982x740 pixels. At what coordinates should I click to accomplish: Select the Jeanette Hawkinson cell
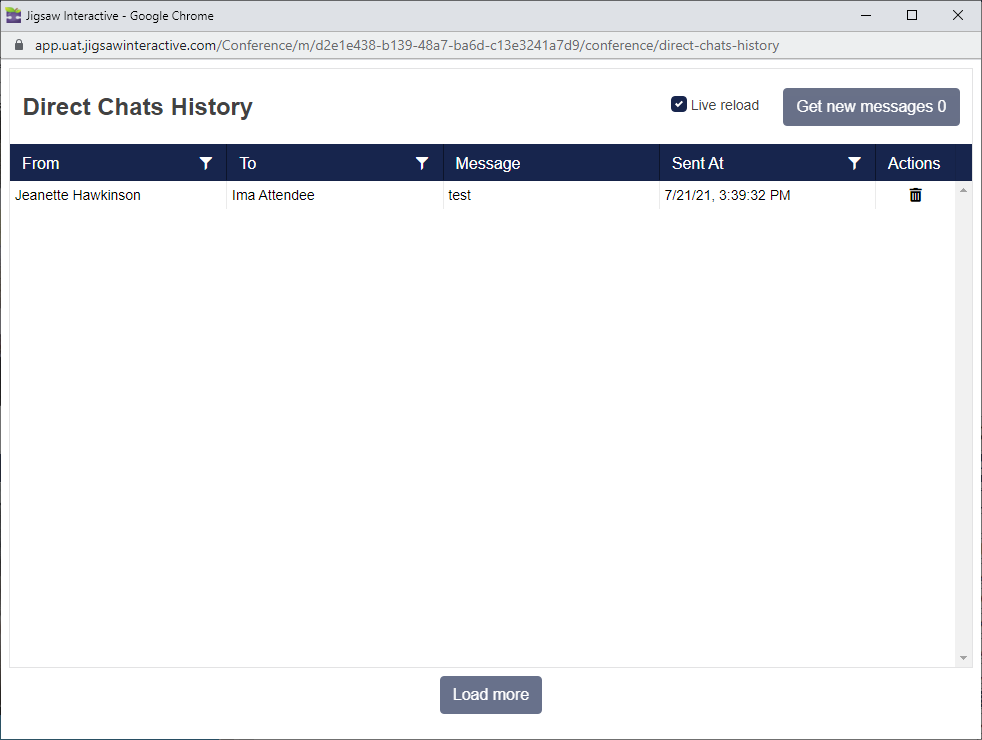click(78, 195)
